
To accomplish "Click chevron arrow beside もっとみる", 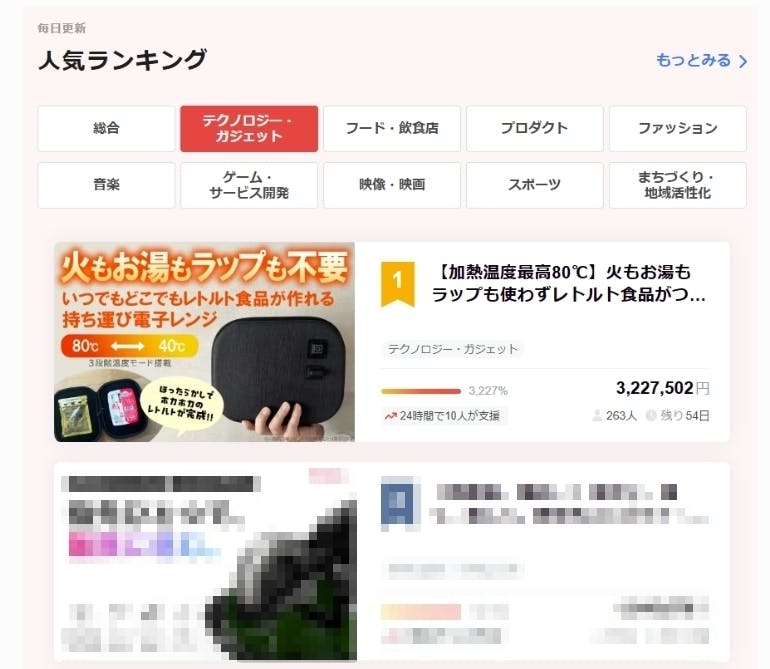I will (743, 61).
